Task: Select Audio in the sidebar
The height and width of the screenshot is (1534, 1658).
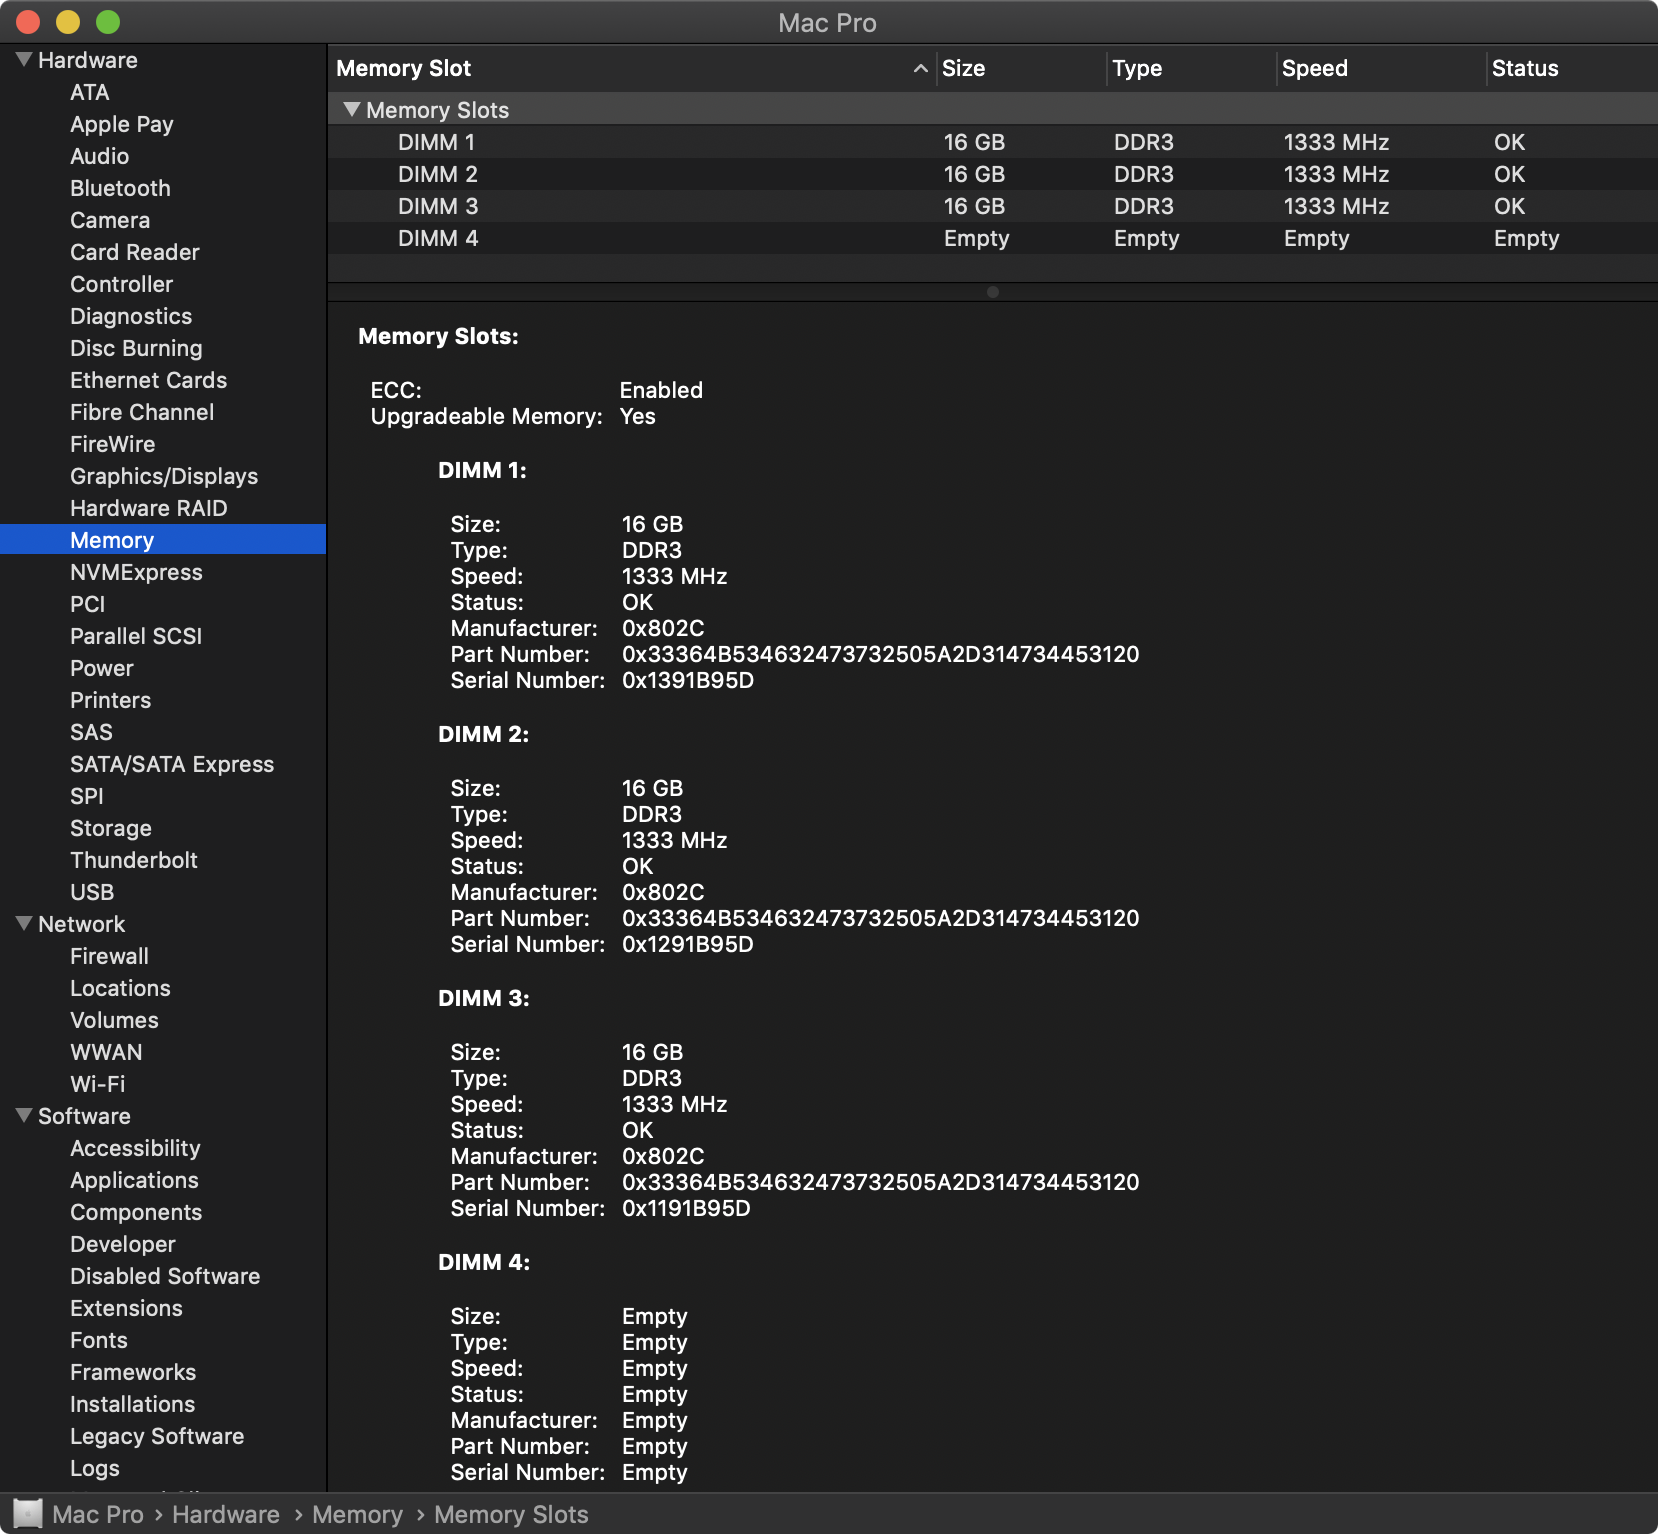Action: coord(100,156)
